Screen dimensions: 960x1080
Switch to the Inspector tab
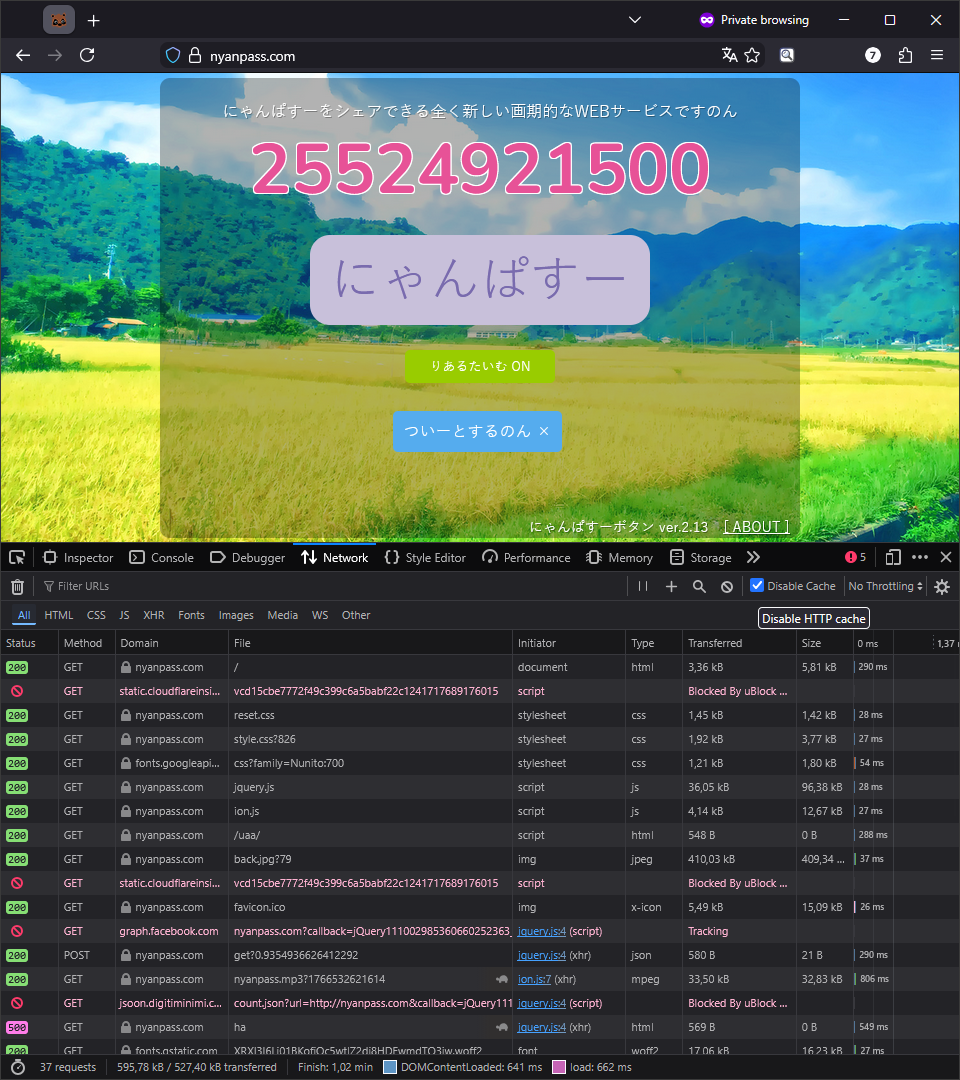(x=78, y=557)
